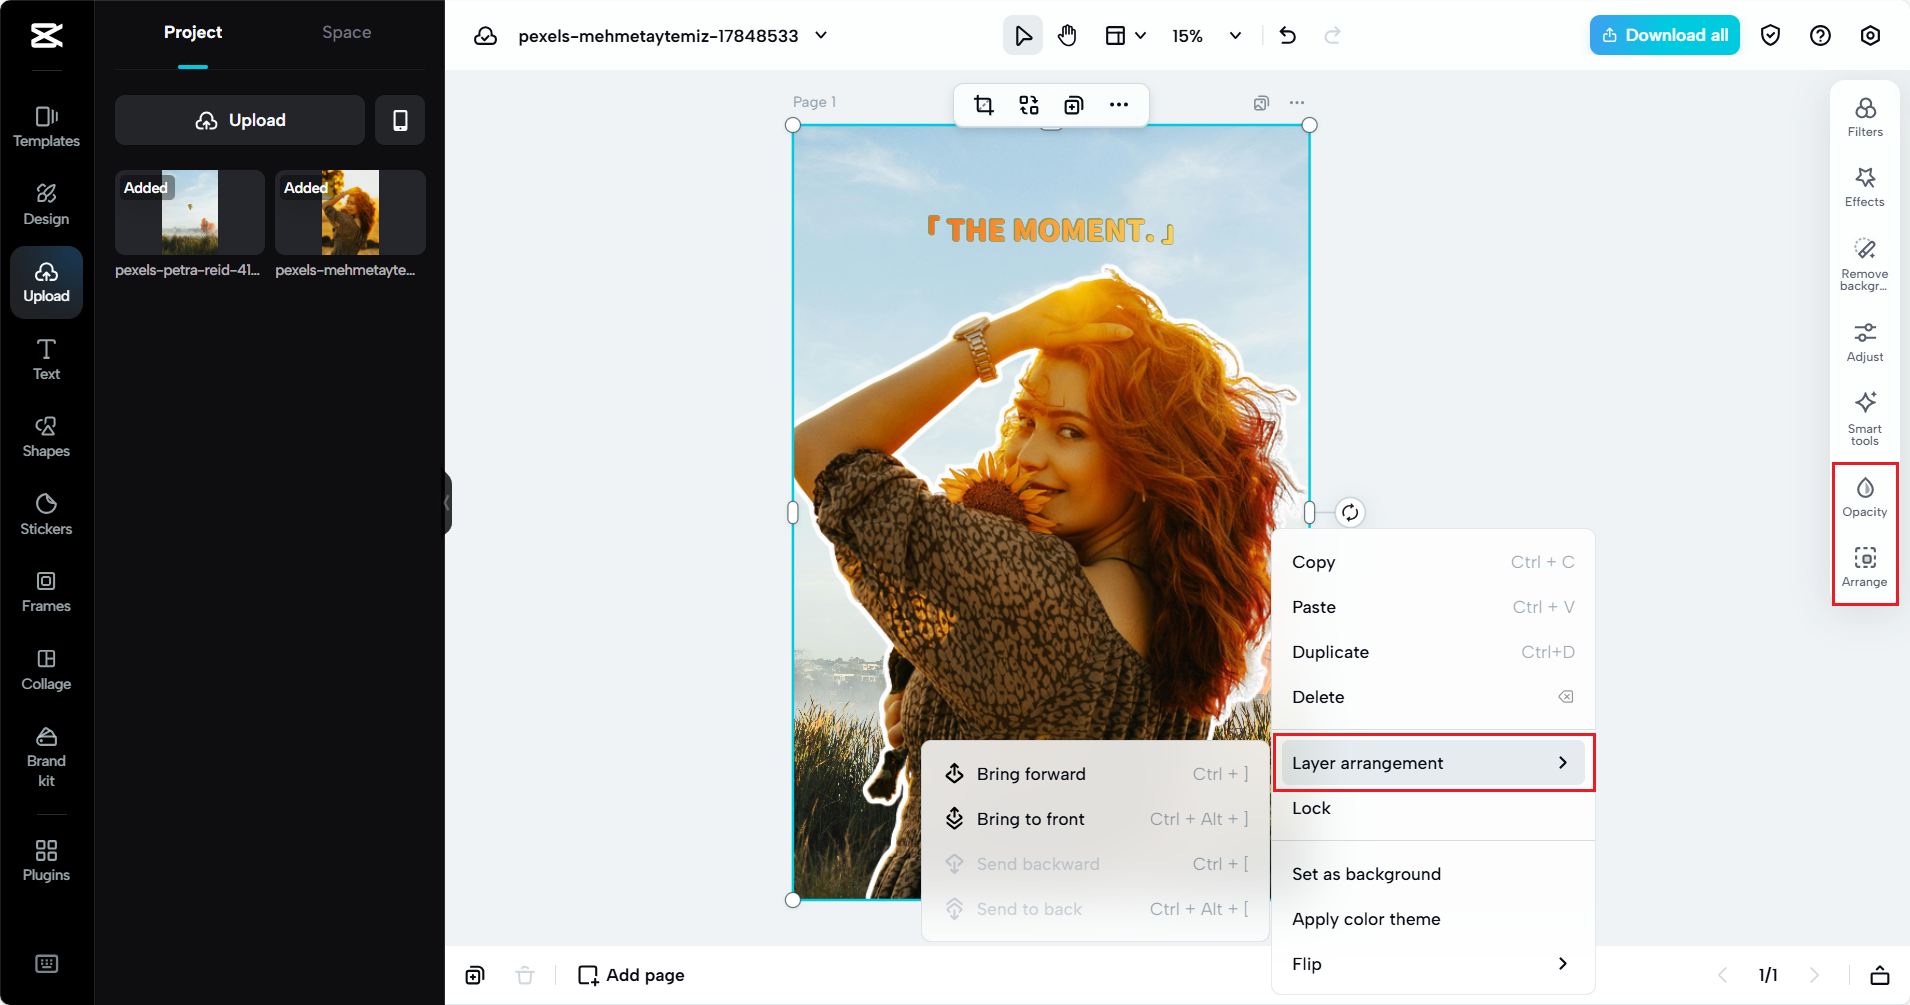This screenshot has width=1910, height=1005.
Task: Open the layout view dropdown
Action: [1126, 36]
